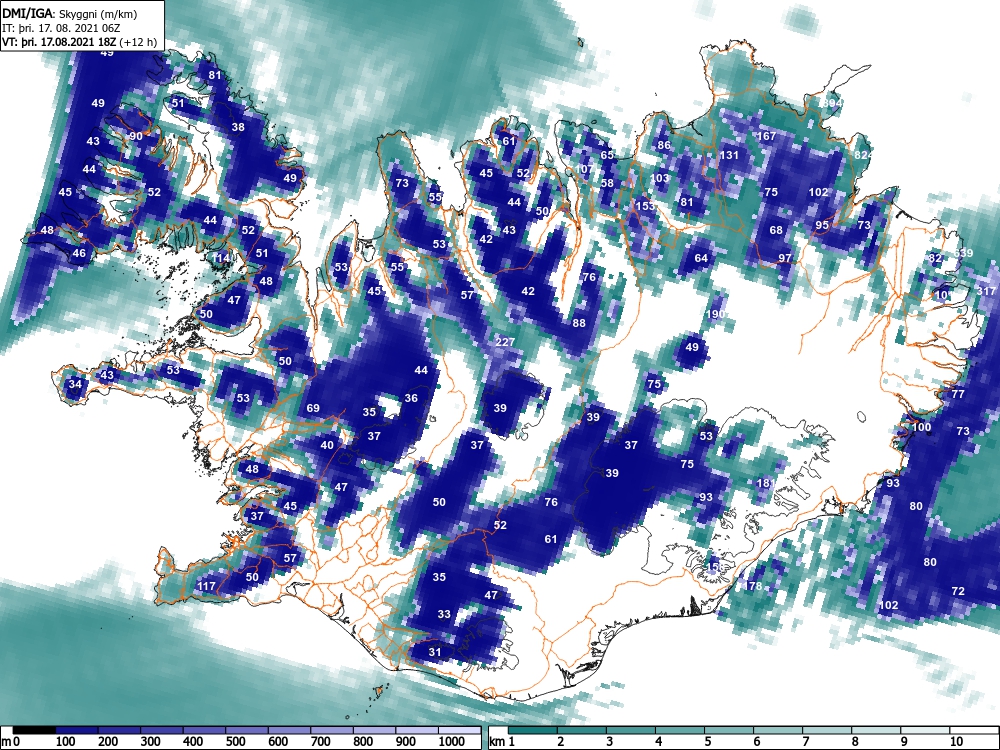Click the visibility value 131
Image resolution: width=1000 pixels, height=750 pixels.
728,155
